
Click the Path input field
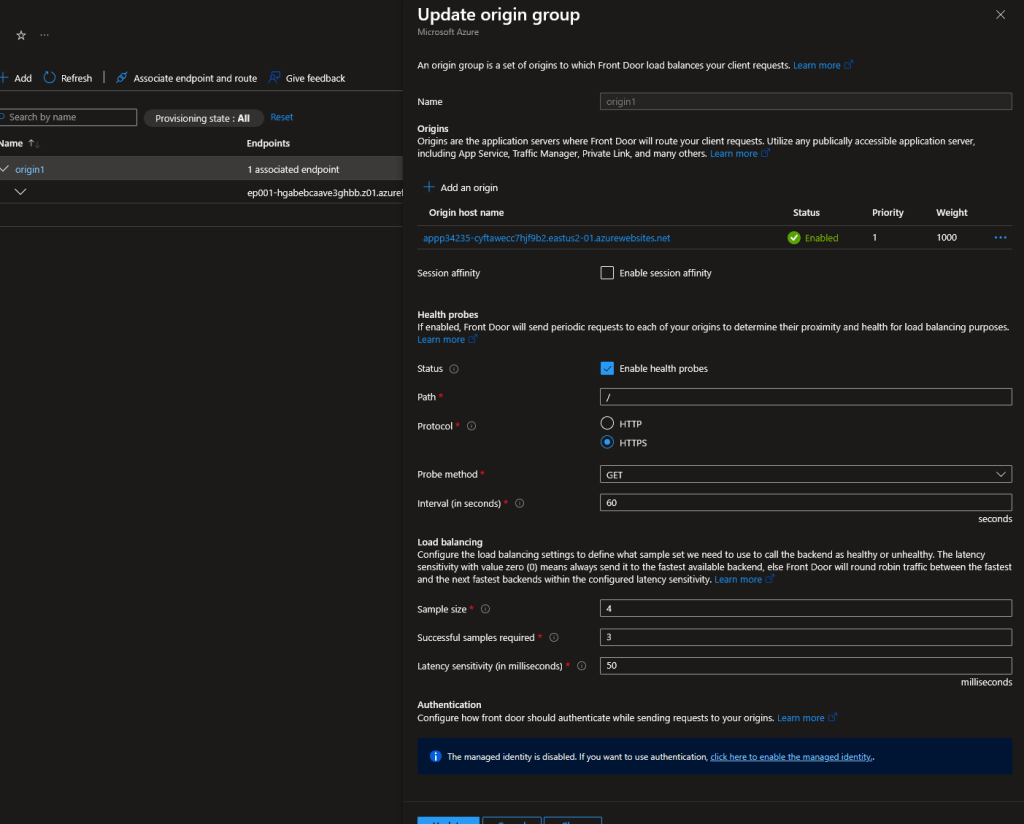[805, 397]
